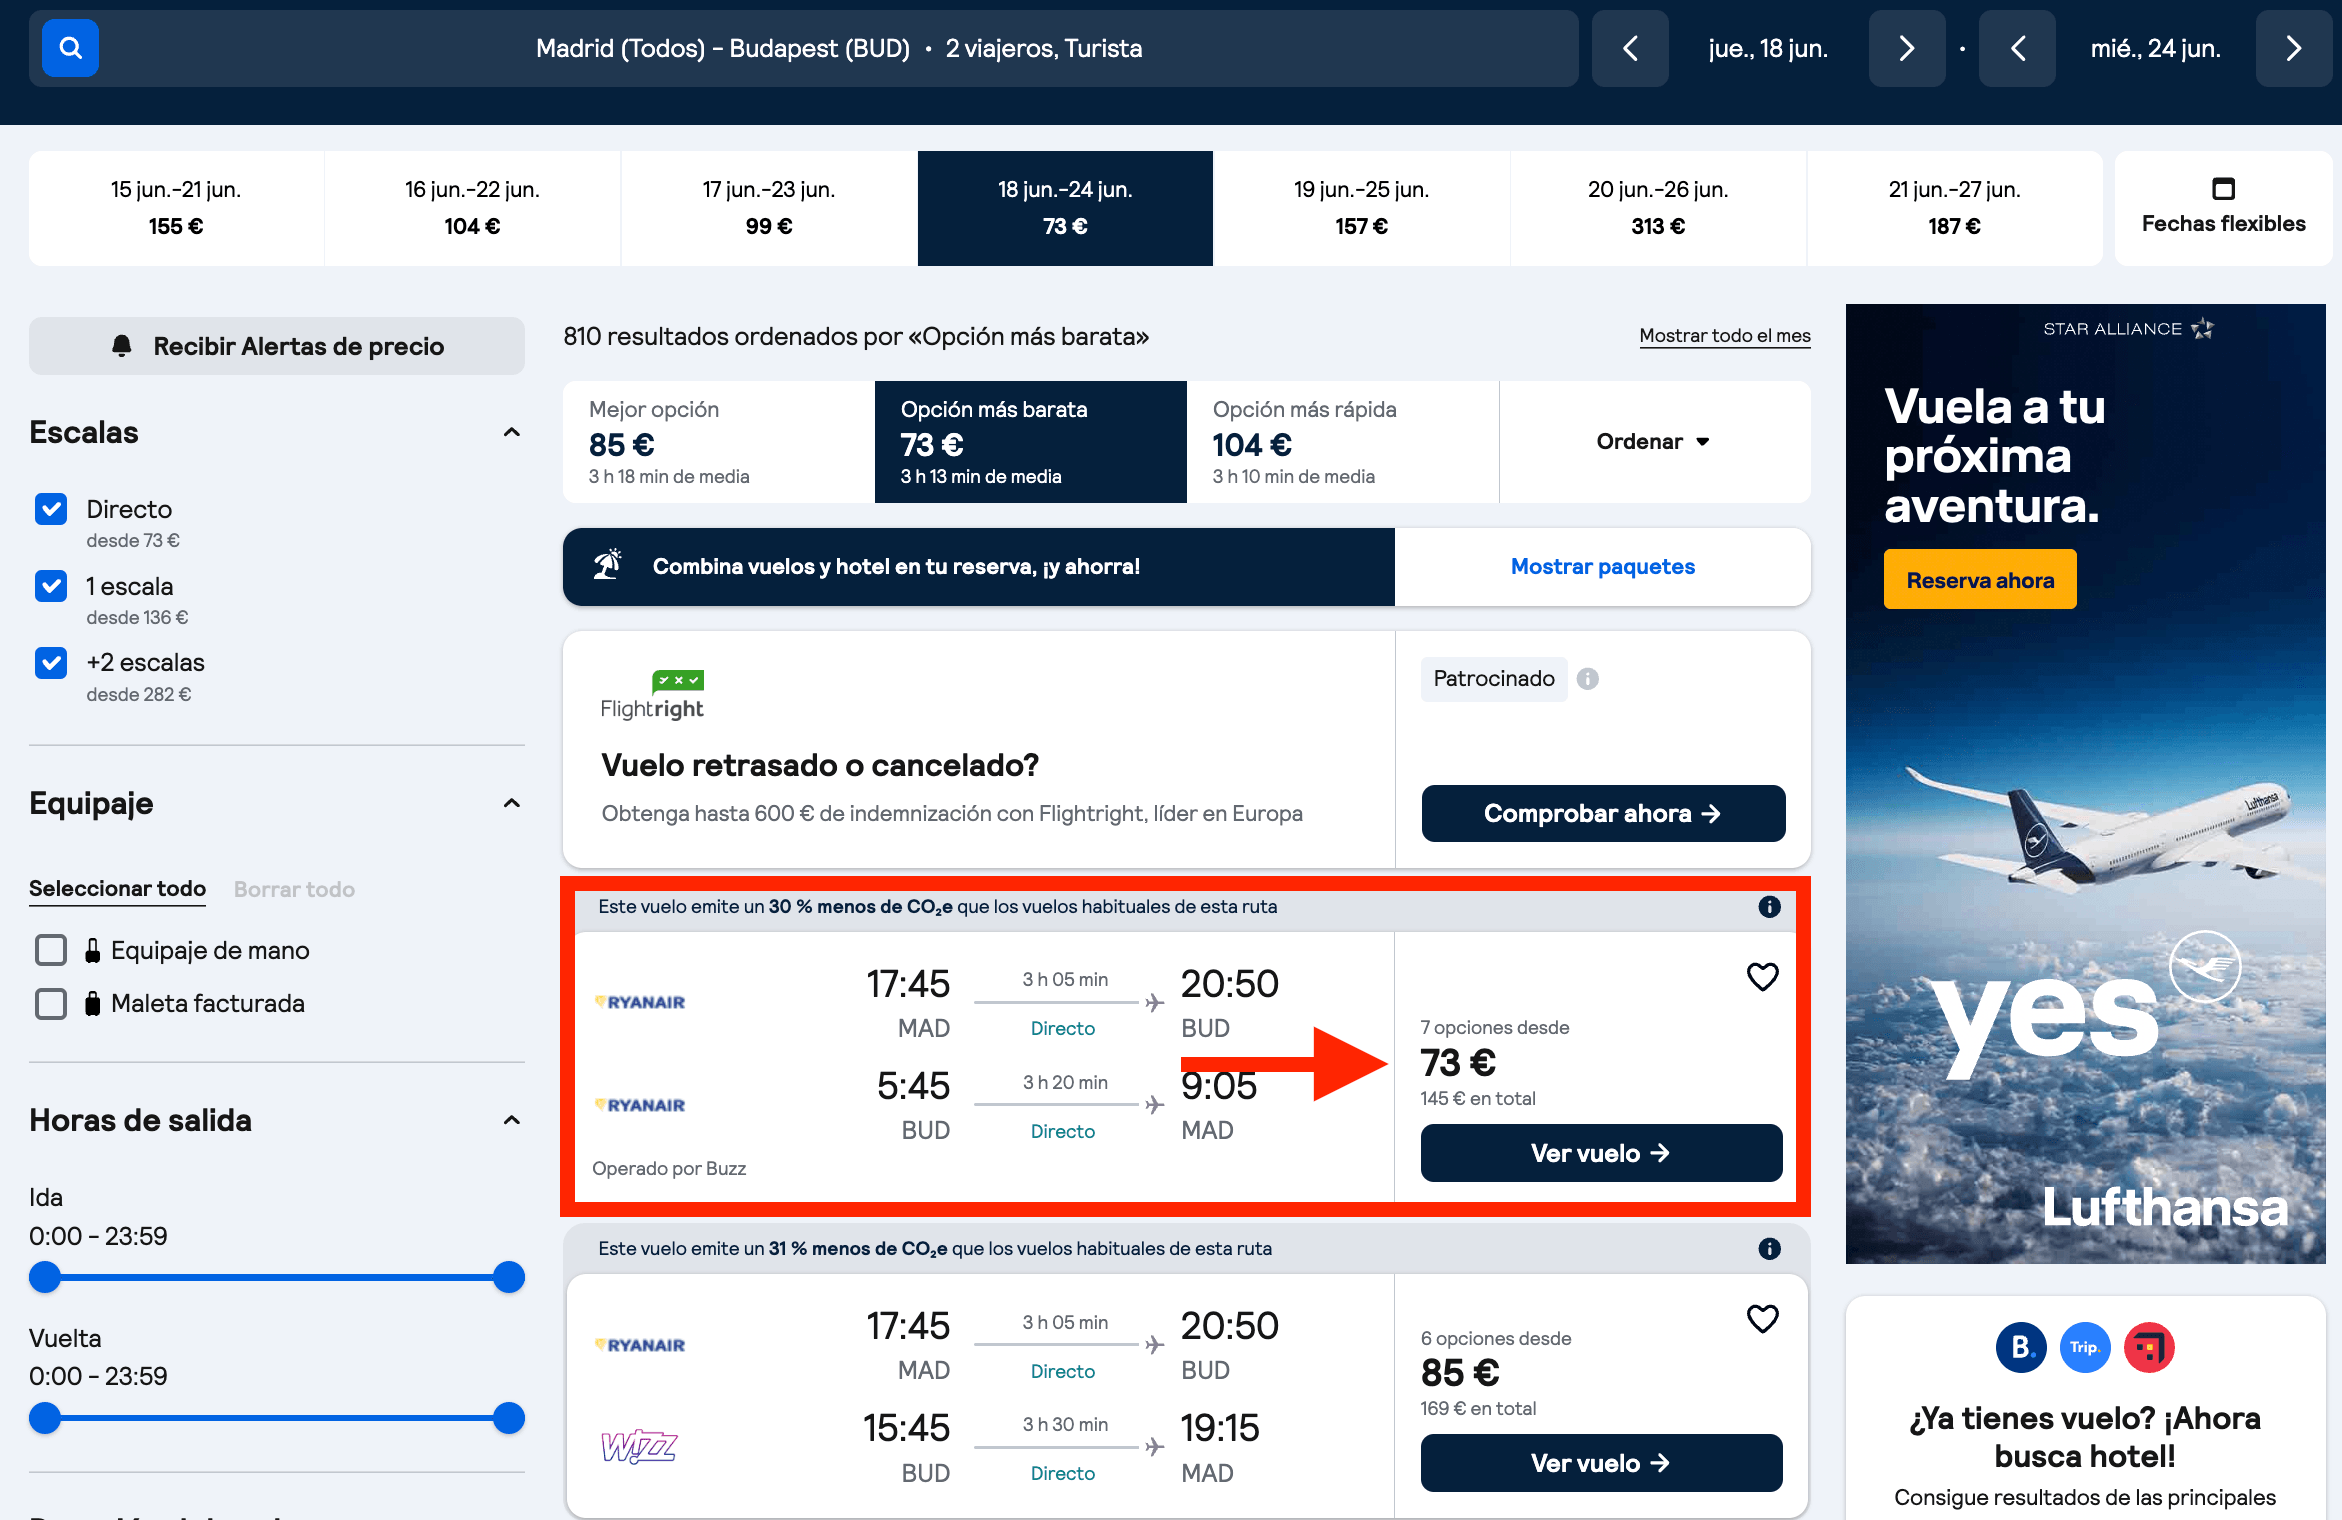
Task: Click Ver vuelo for the 85 € flight
Action: tap(1601, 1463)
